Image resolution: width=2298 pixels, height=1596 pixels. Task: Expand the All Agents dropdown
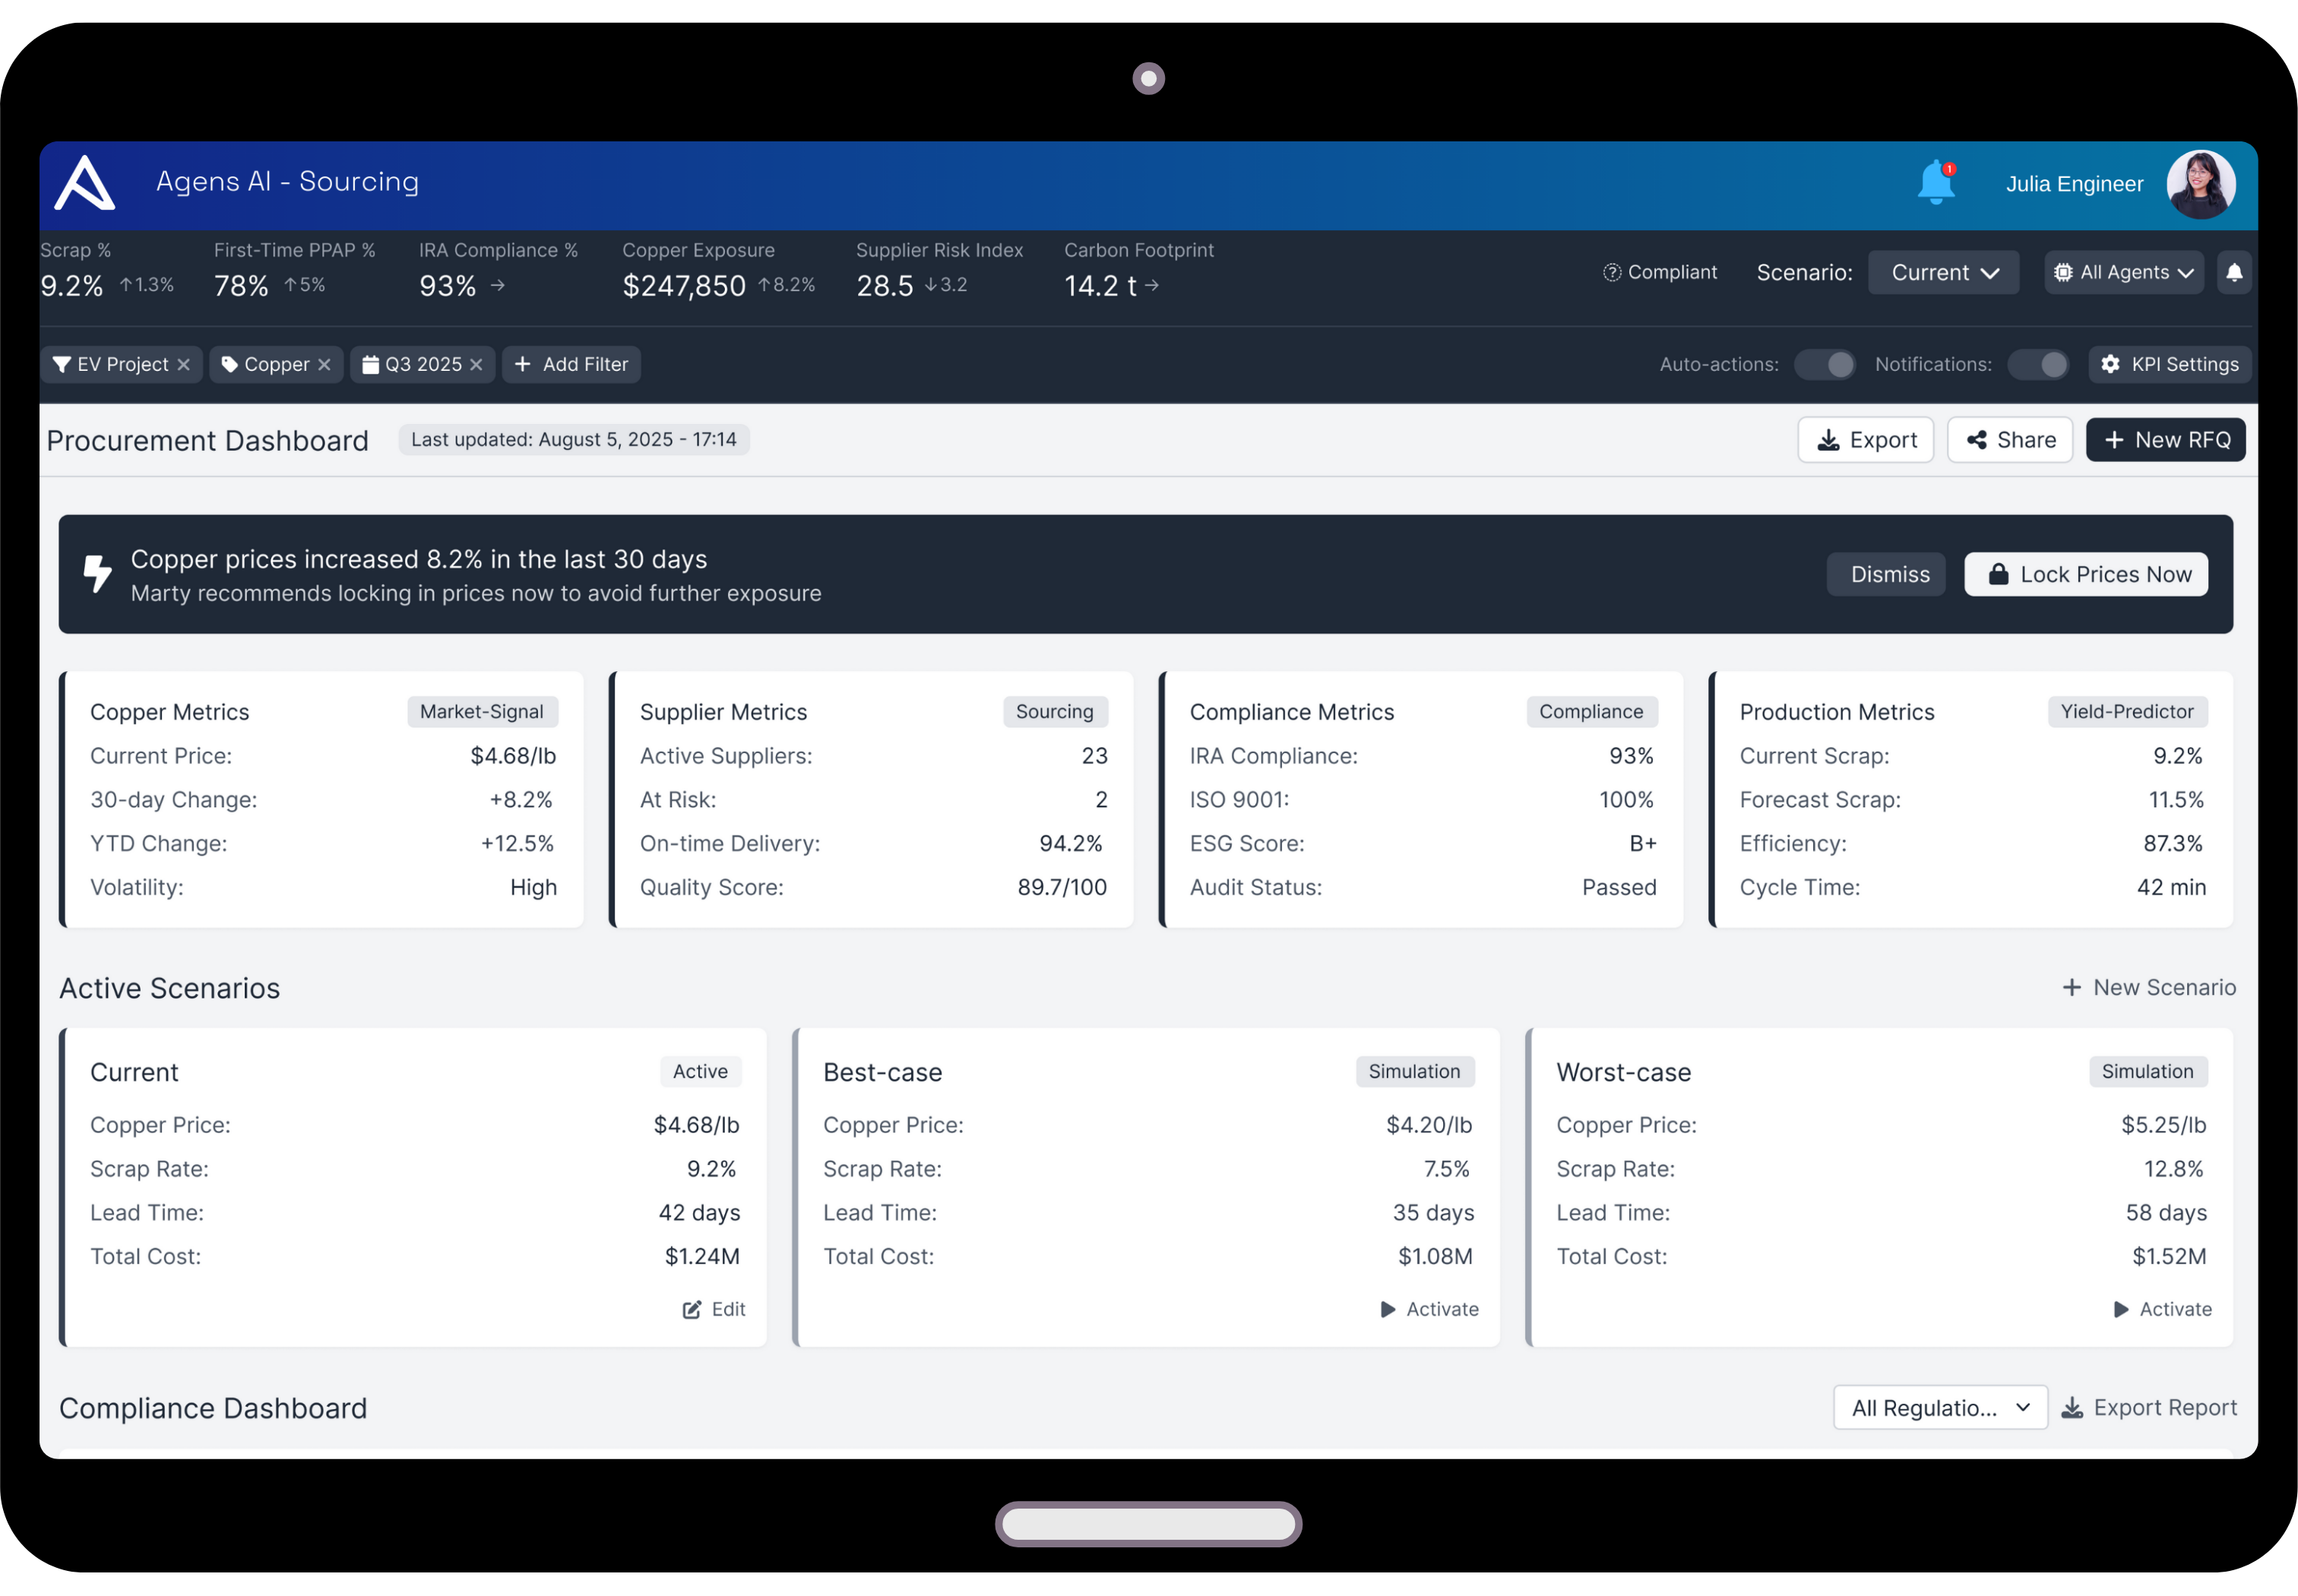click(2124, 272)
